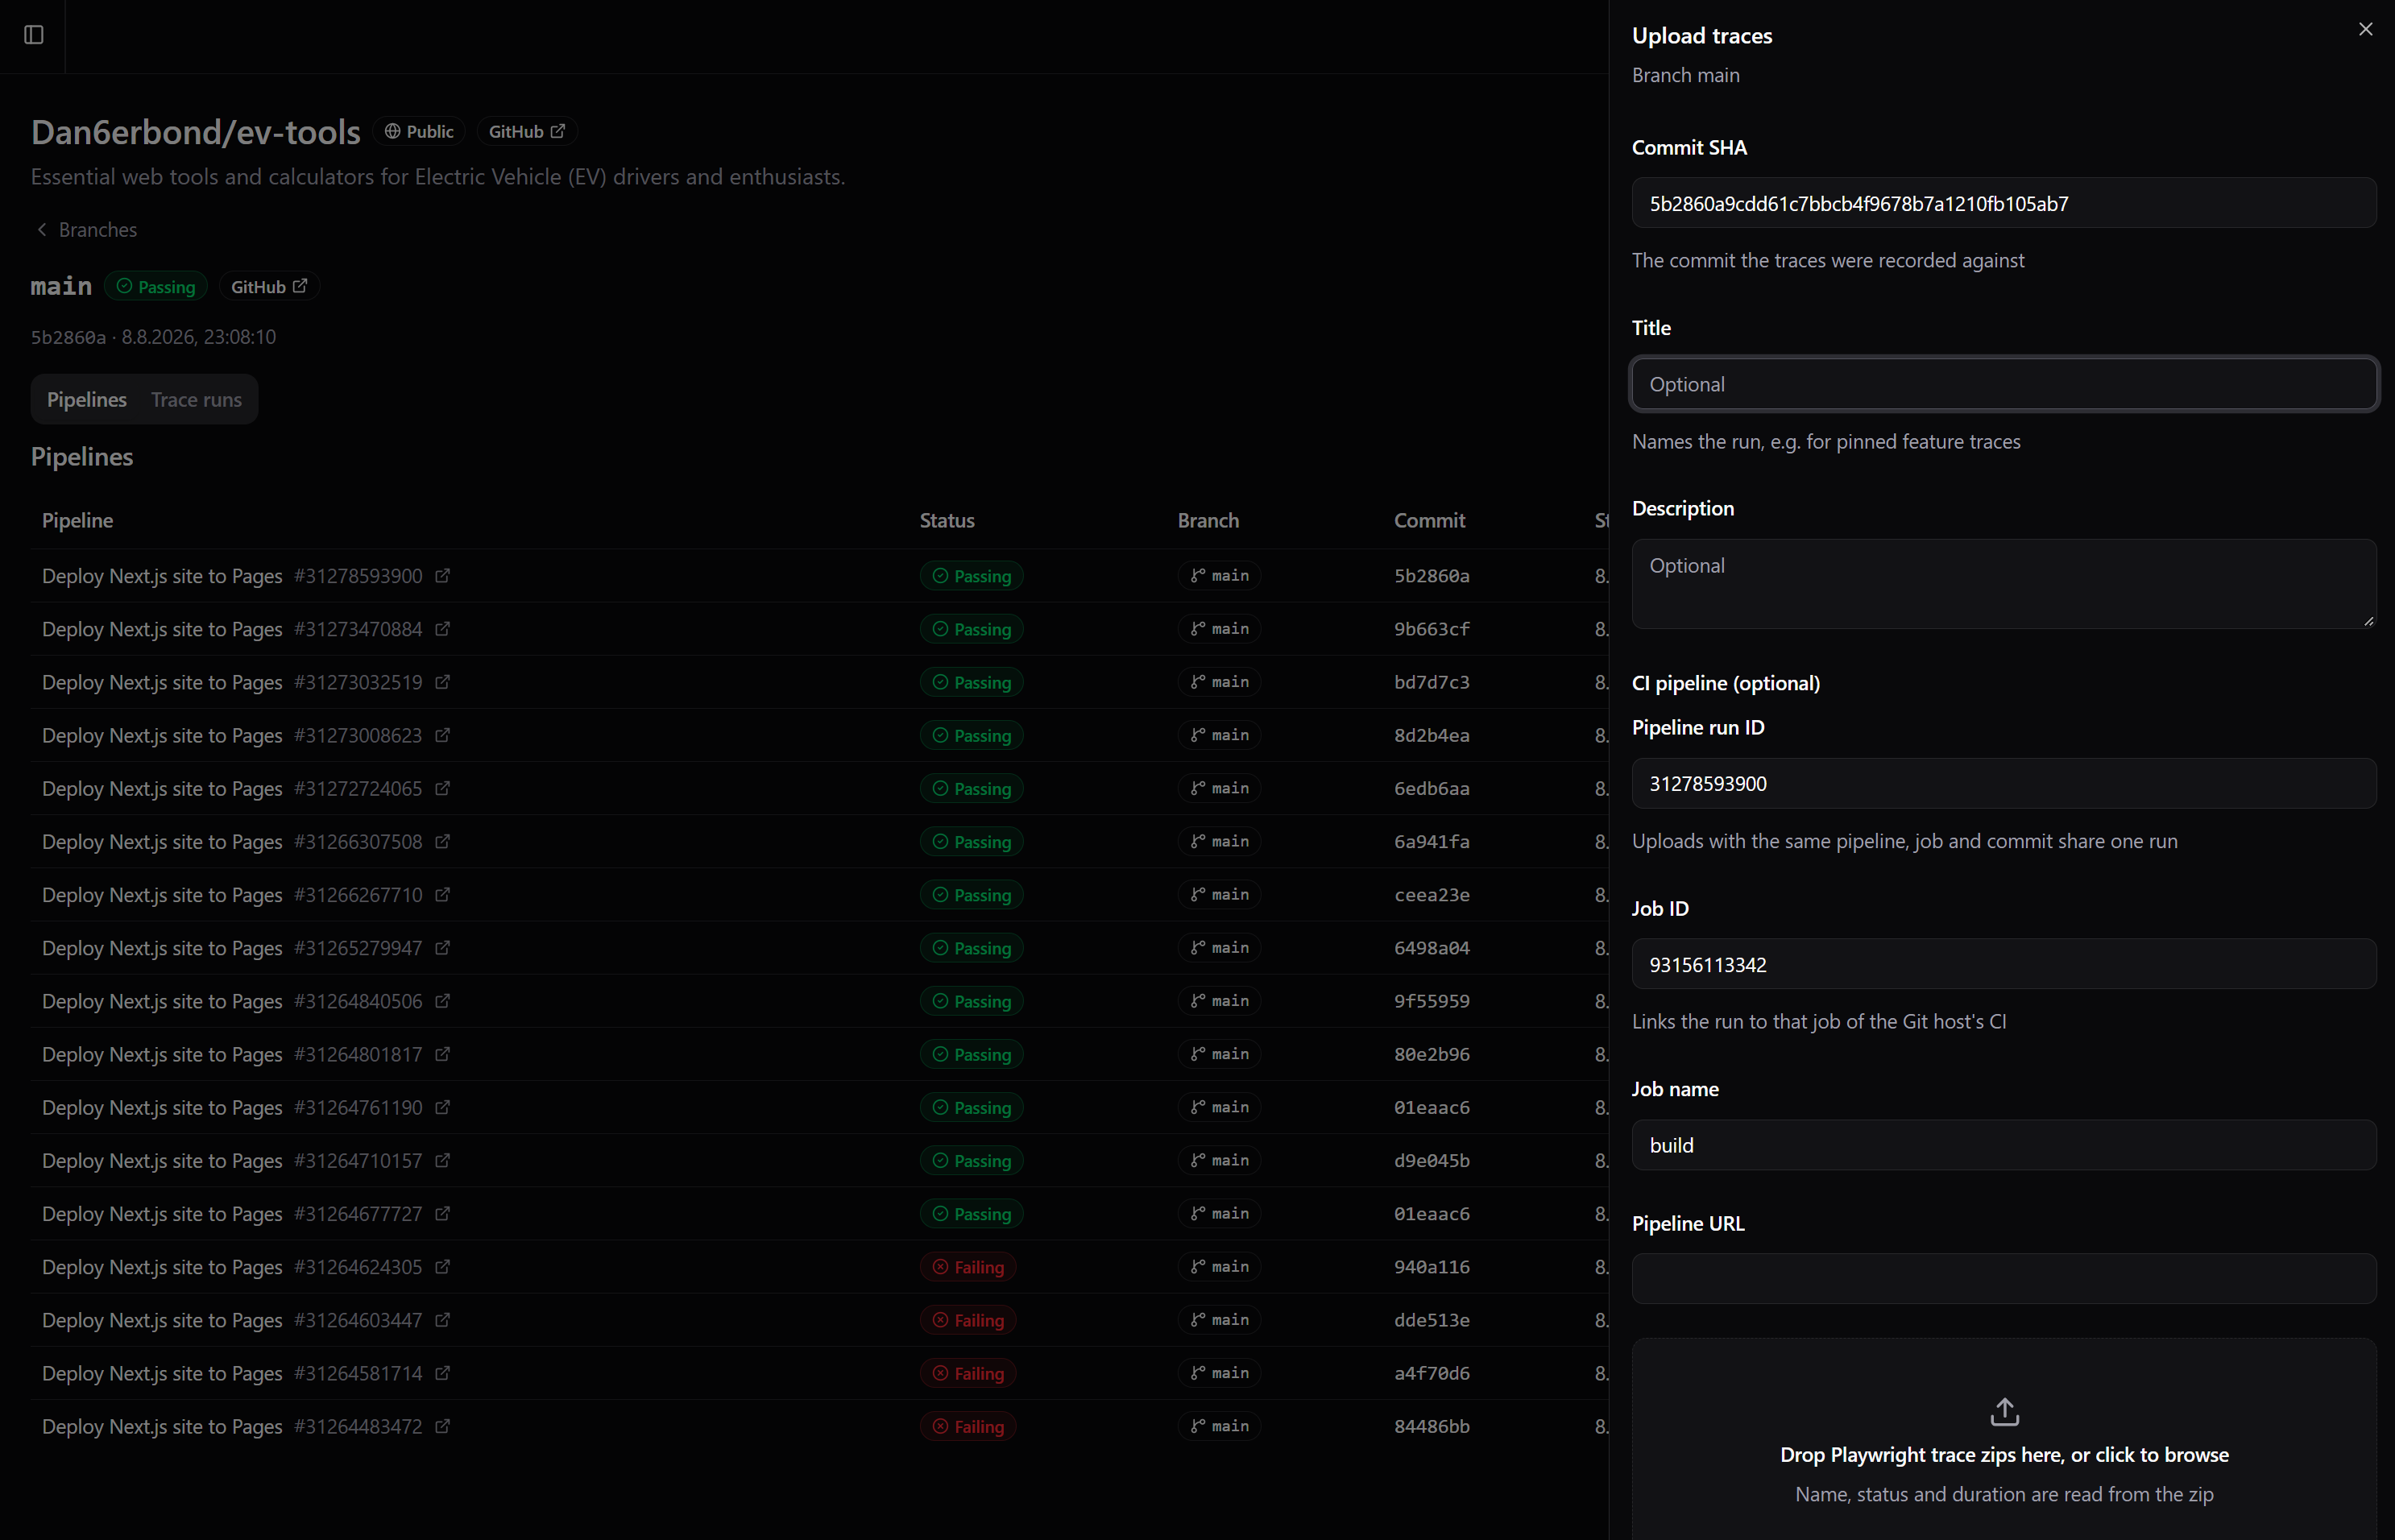
Task: Open external link for pipeline #31264624305
Action: 443,1267
